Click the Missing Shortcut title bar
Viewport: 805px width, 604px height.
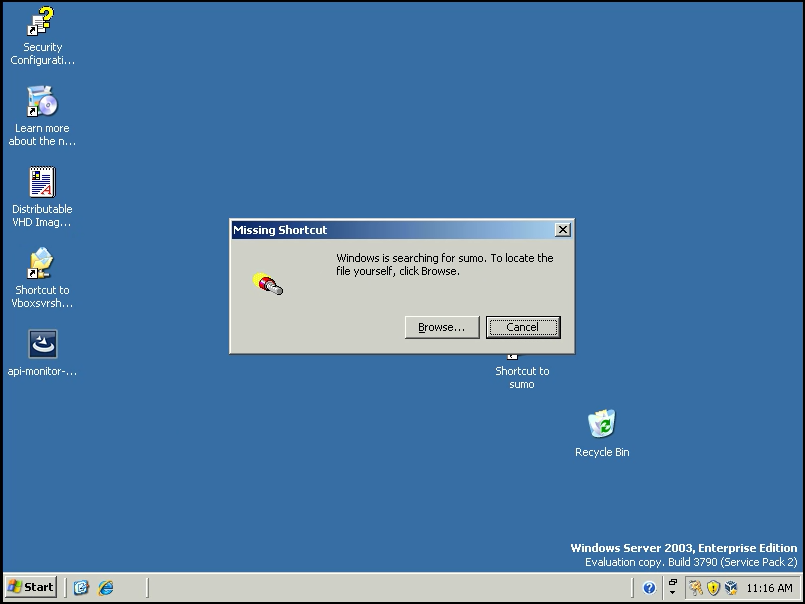pyautogui.click(x=390, y=230)
